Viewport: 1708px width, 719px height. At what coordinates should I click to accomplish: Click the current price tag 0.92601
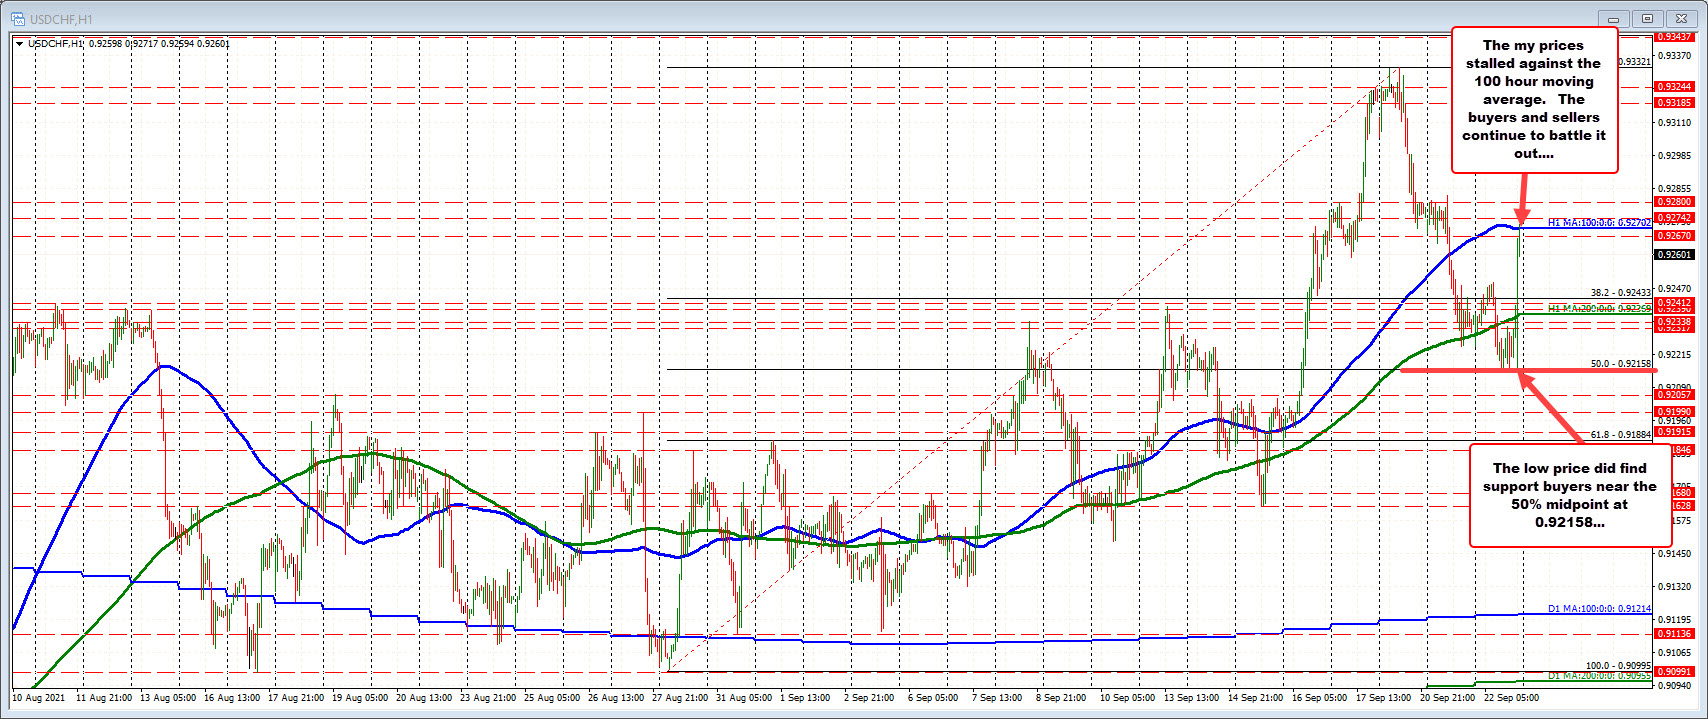click(x=1675, y=255)
